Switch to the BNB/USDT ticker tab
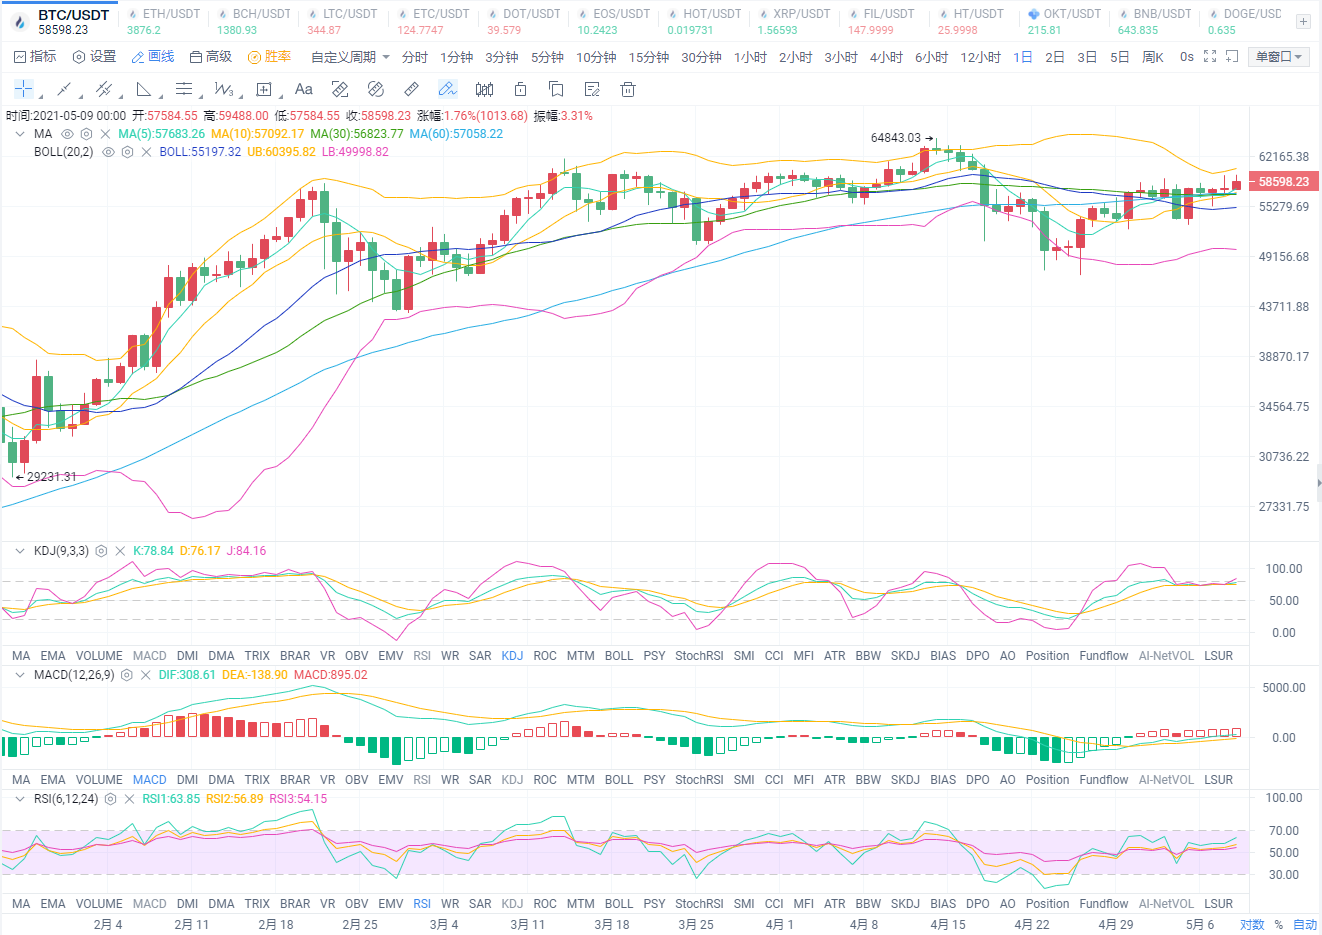Viewport: 1322px width, 935px height. [x=1153, y=21]
